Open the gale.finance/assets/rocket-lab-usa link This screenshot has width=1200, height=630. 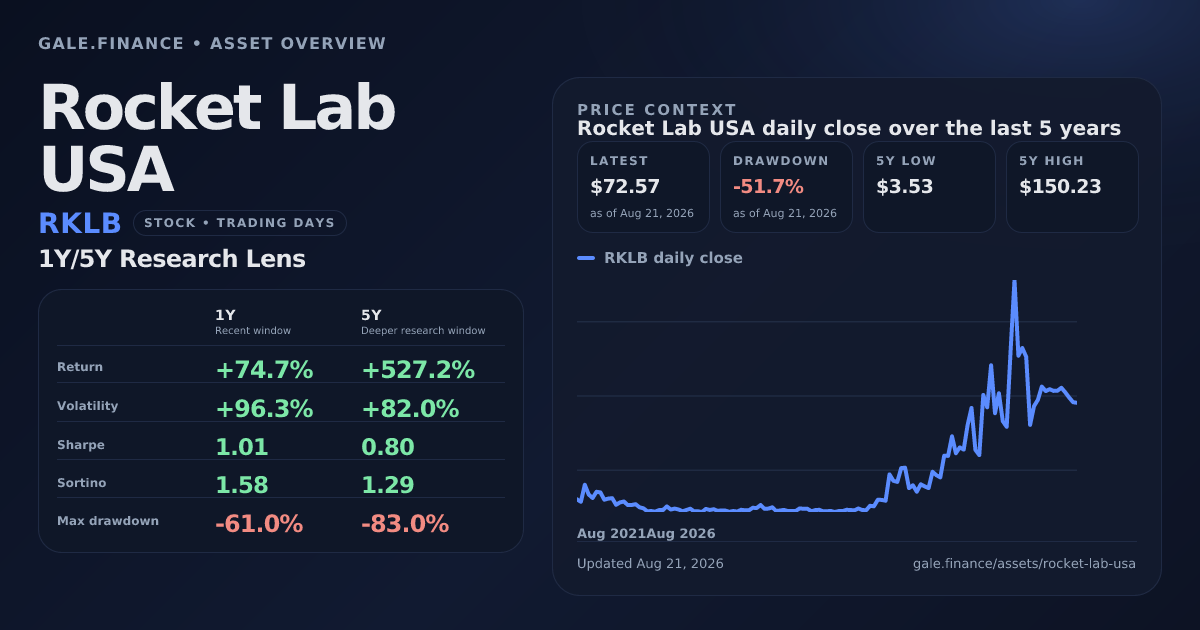pos(1024,564)
